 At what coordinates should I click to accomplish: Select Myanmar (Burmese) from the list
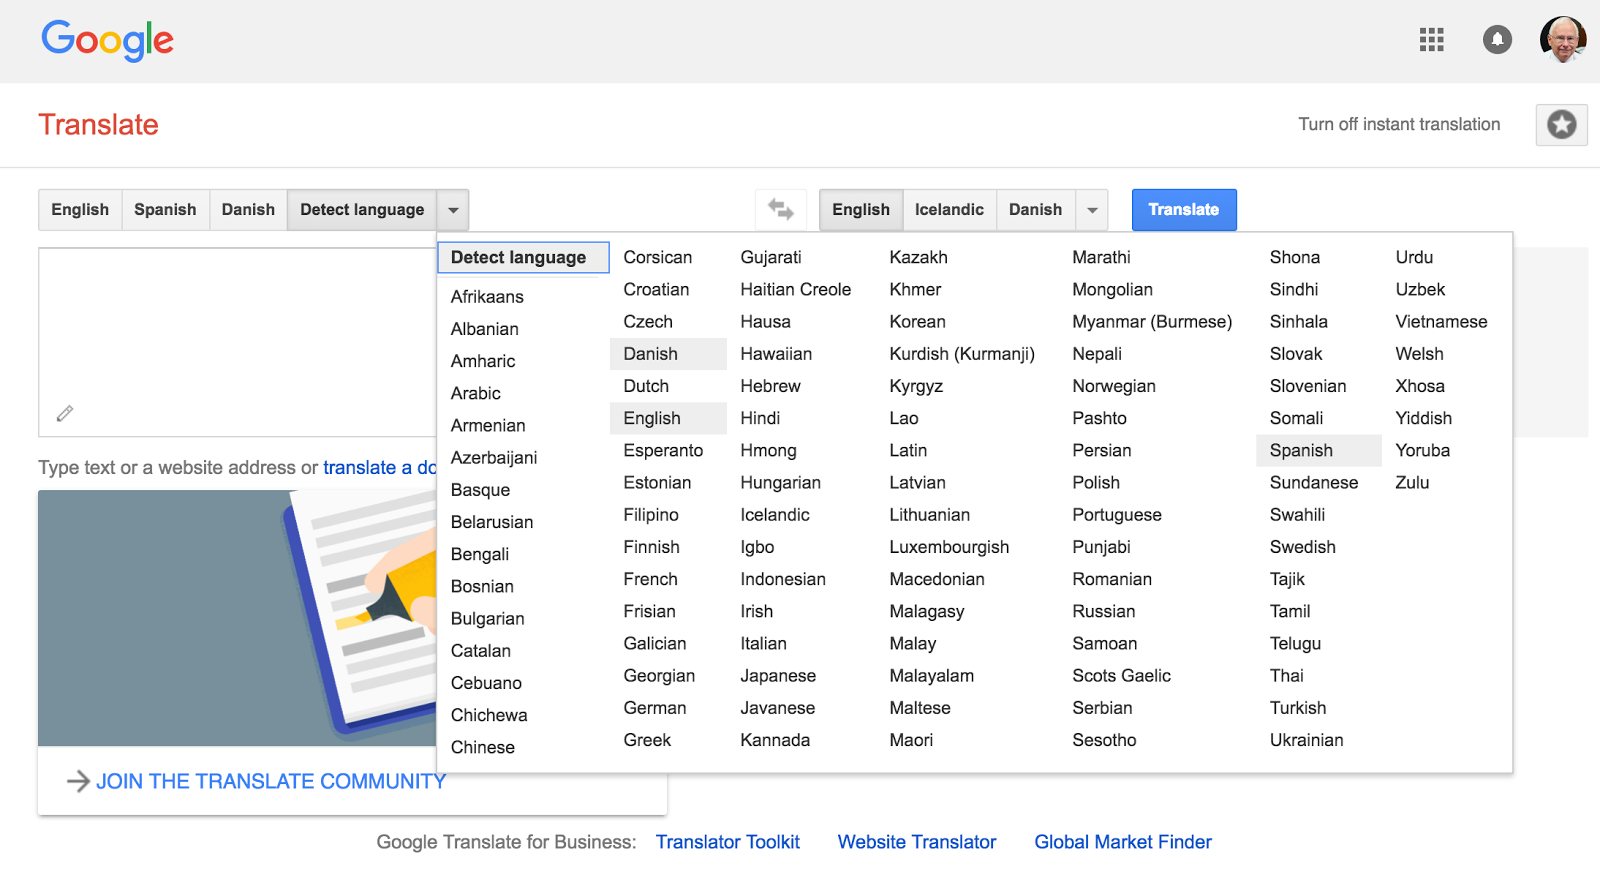tap(1152, 322)
